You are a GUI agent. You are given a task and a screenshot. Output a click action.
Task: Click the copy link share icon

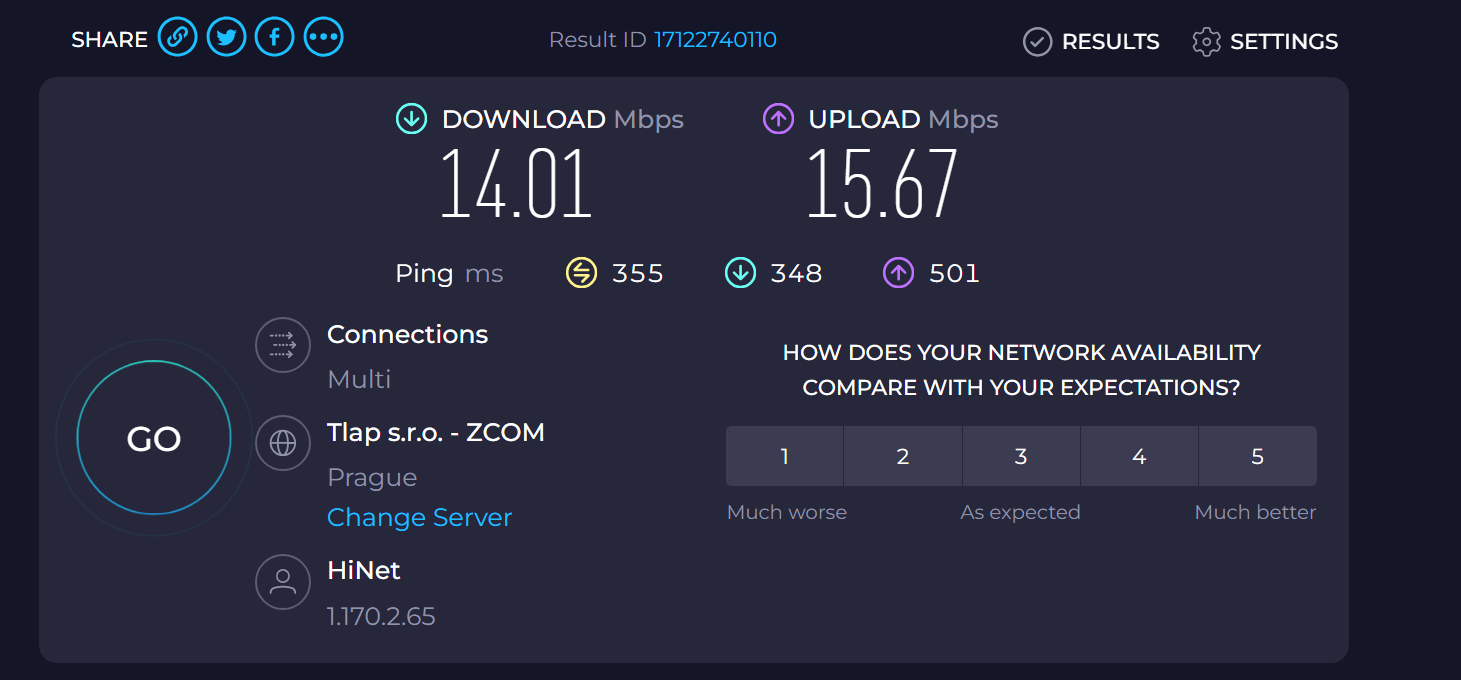[x=177, y=38]
